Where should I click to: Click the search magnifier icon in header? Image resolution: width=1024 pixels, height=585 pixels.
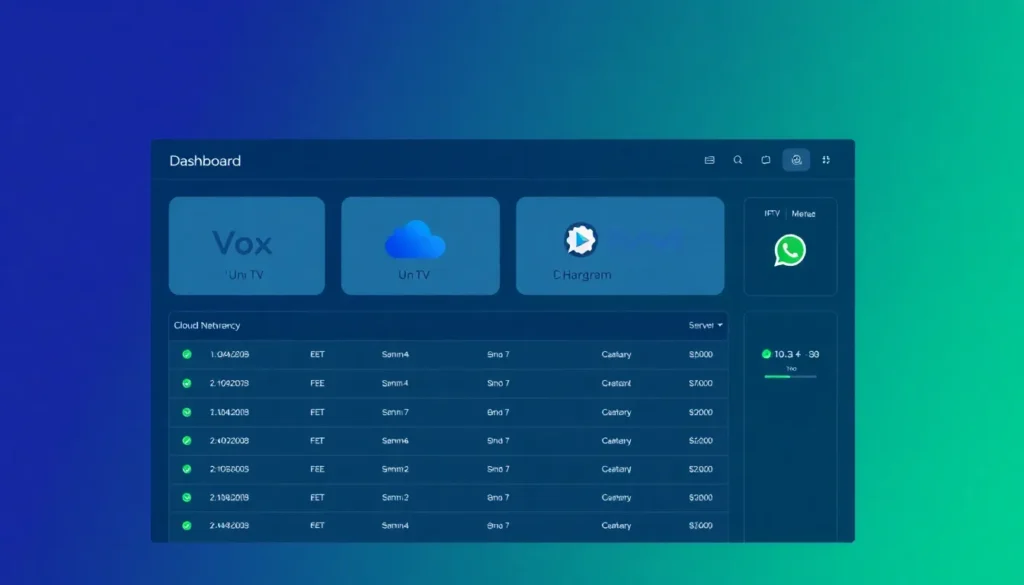(738, 160)
